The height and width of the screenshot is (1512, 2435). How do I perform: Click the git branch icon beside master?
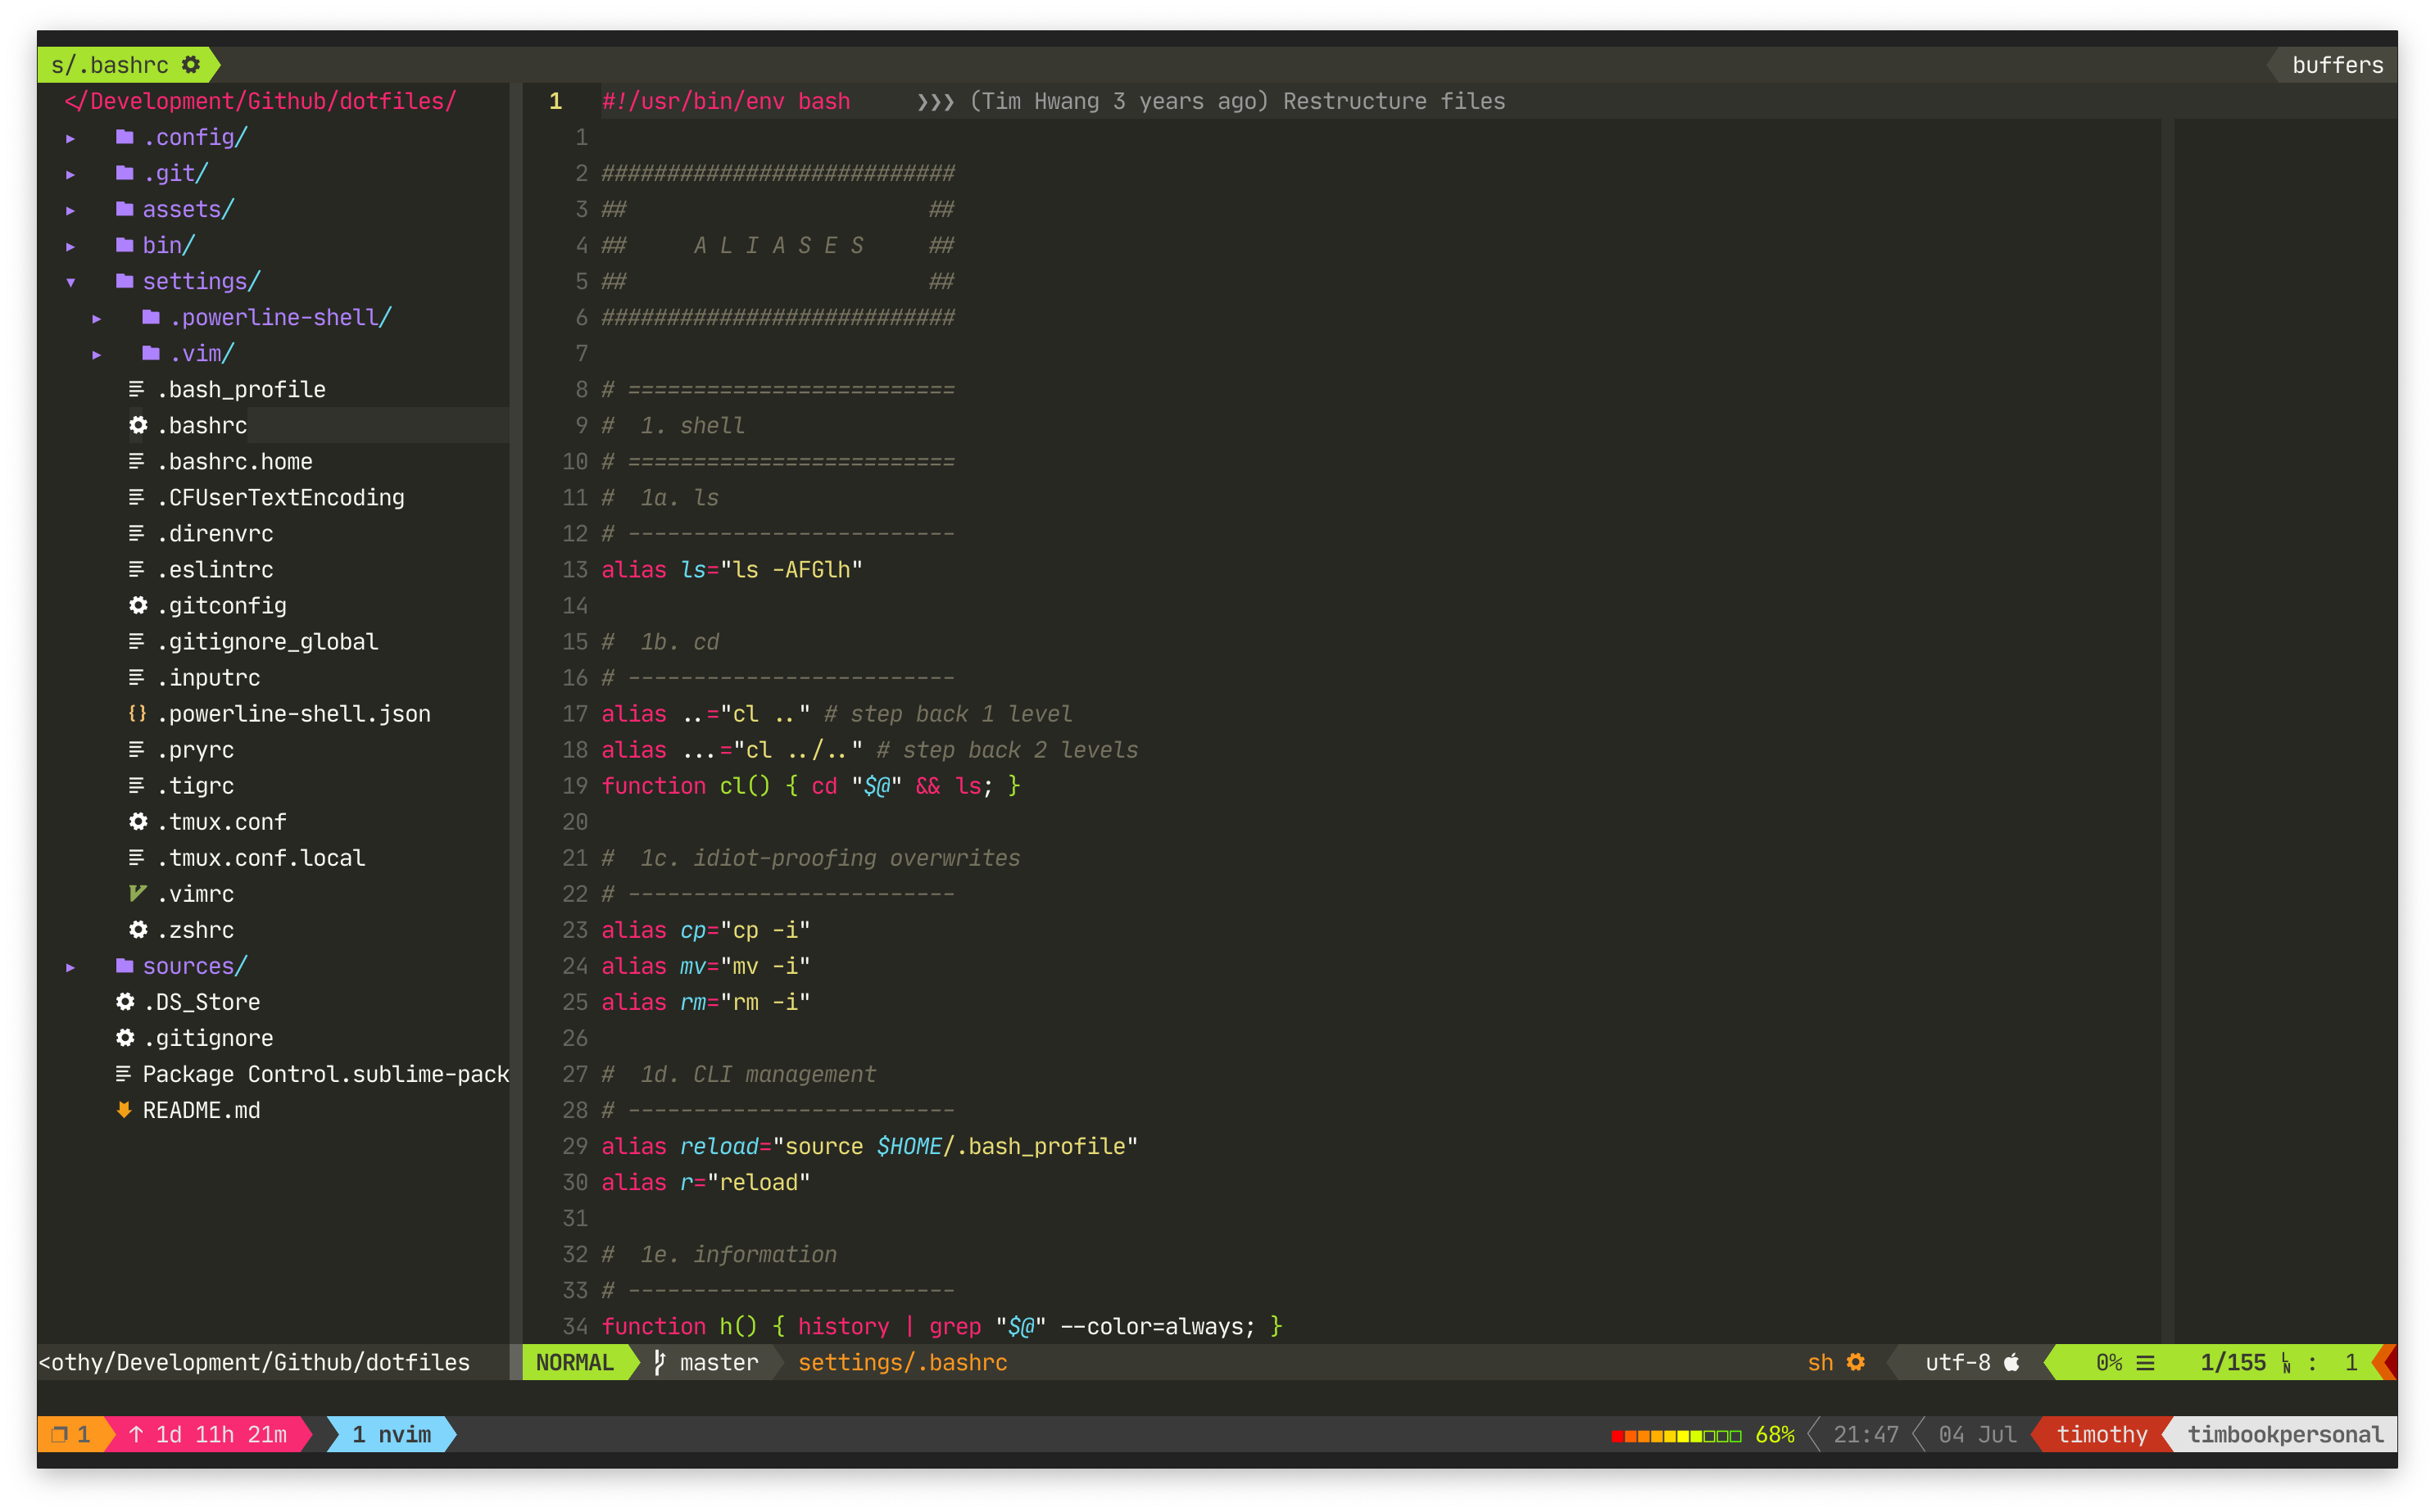coord(660,1362)
